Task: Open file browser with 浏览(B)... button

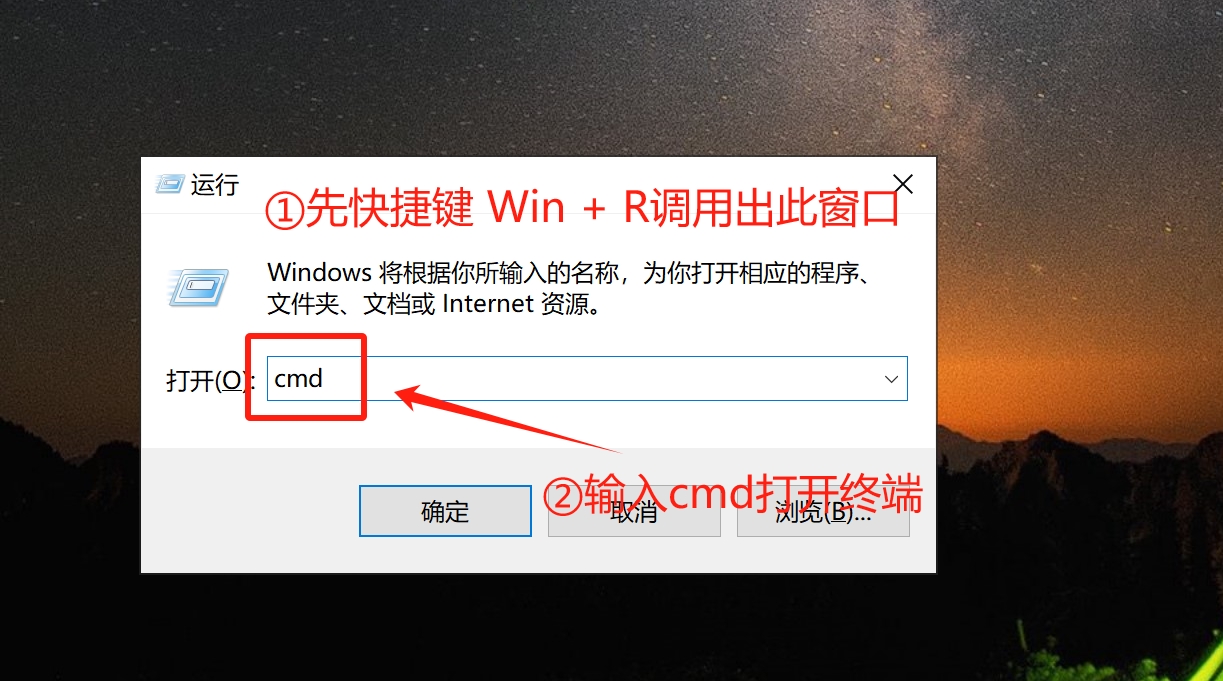Action: click(823, 511)
